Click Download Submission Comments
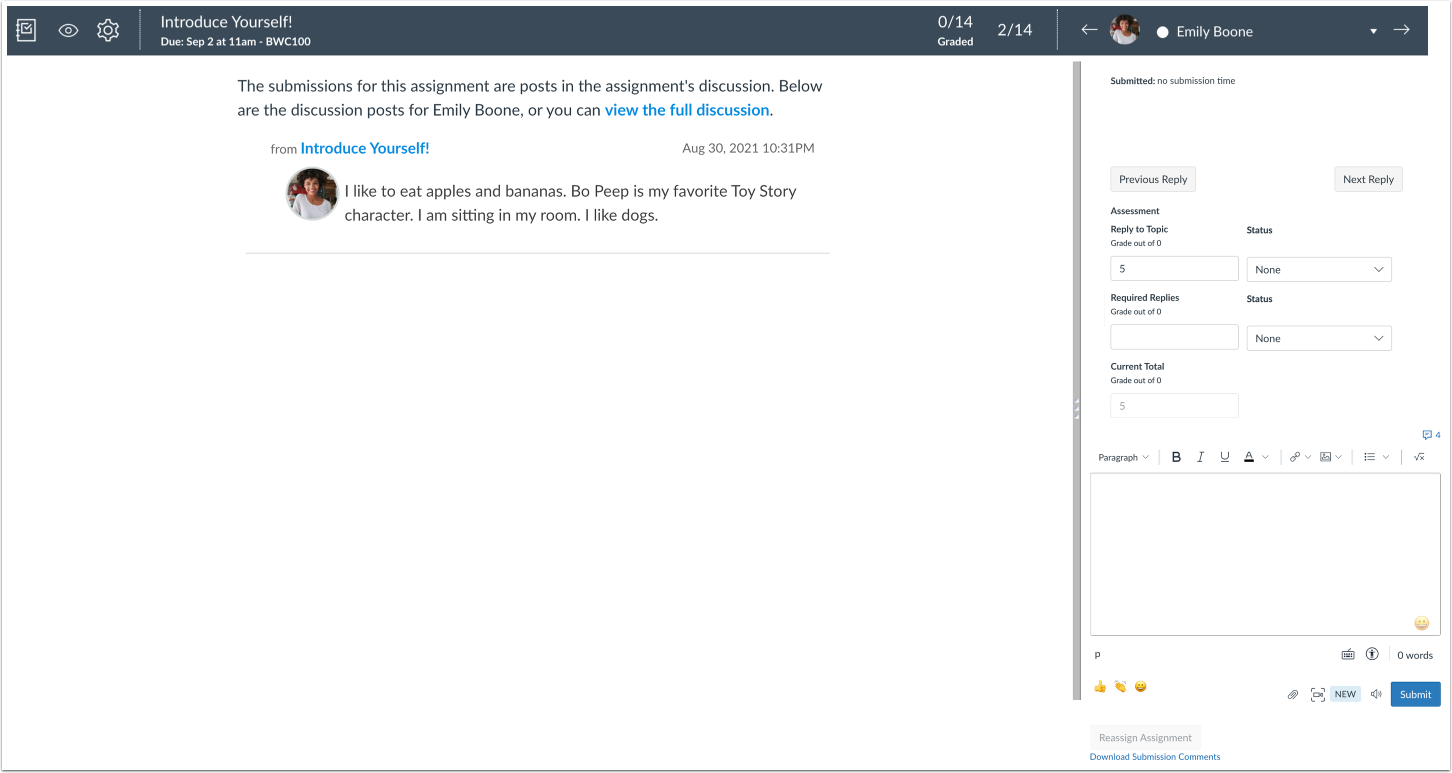Image resolution: width=1452 pixels, height=773 pixels. coord(1155,756)
